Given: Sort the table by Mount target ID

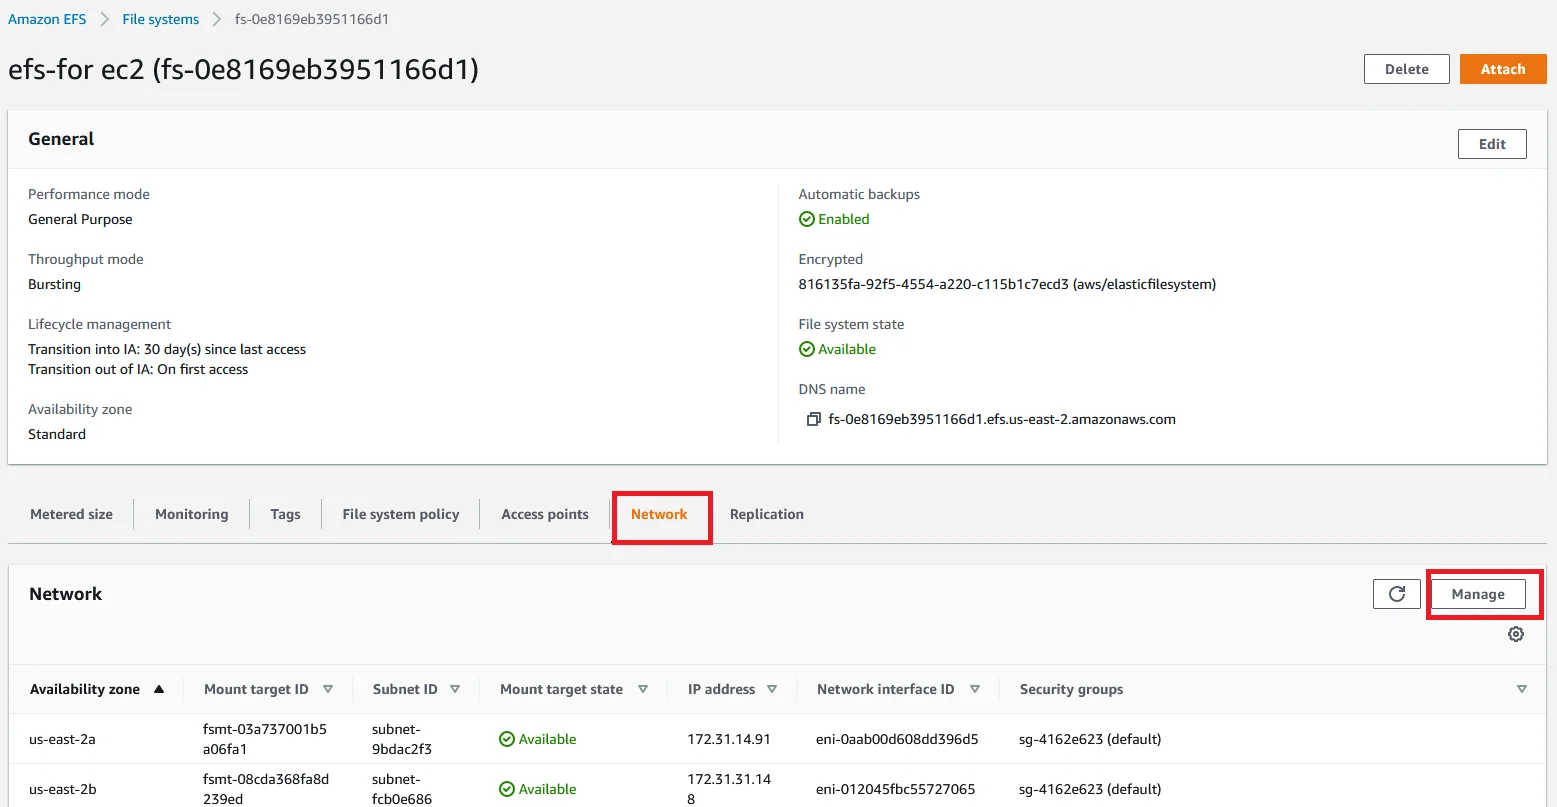Looking at the screenshot, I should coord(328,689).
